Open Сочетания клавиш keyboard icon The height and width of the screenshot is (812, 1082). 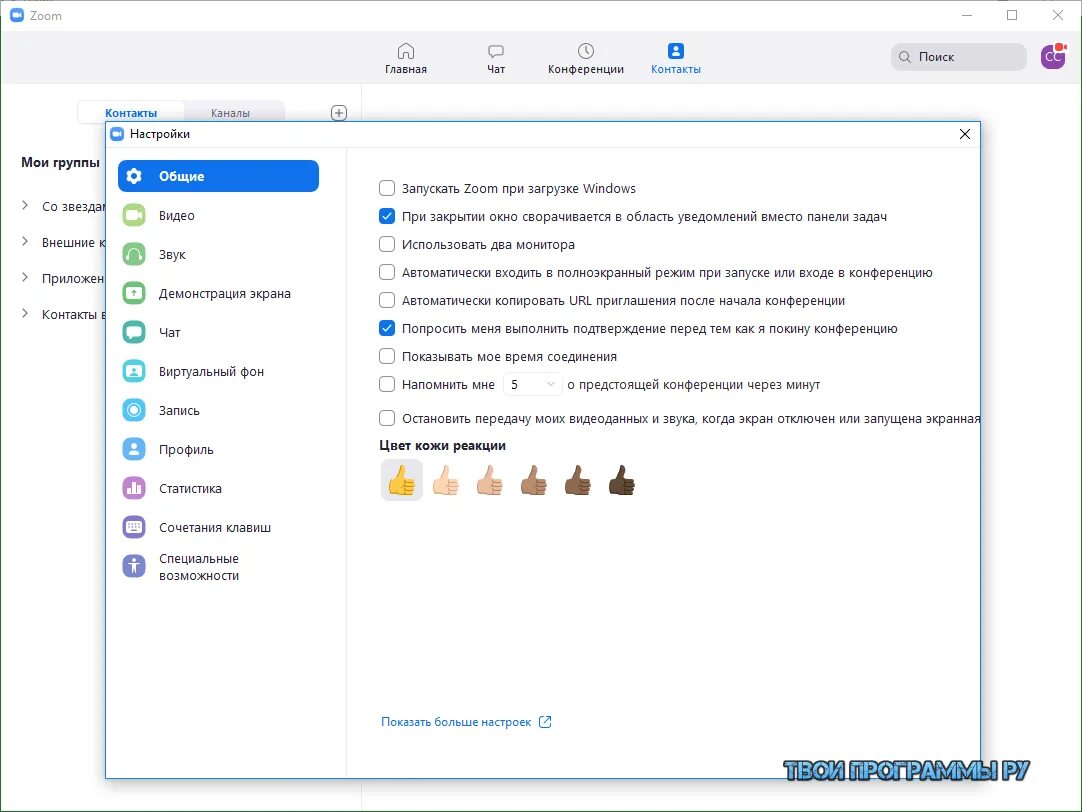tap(134, 527)
